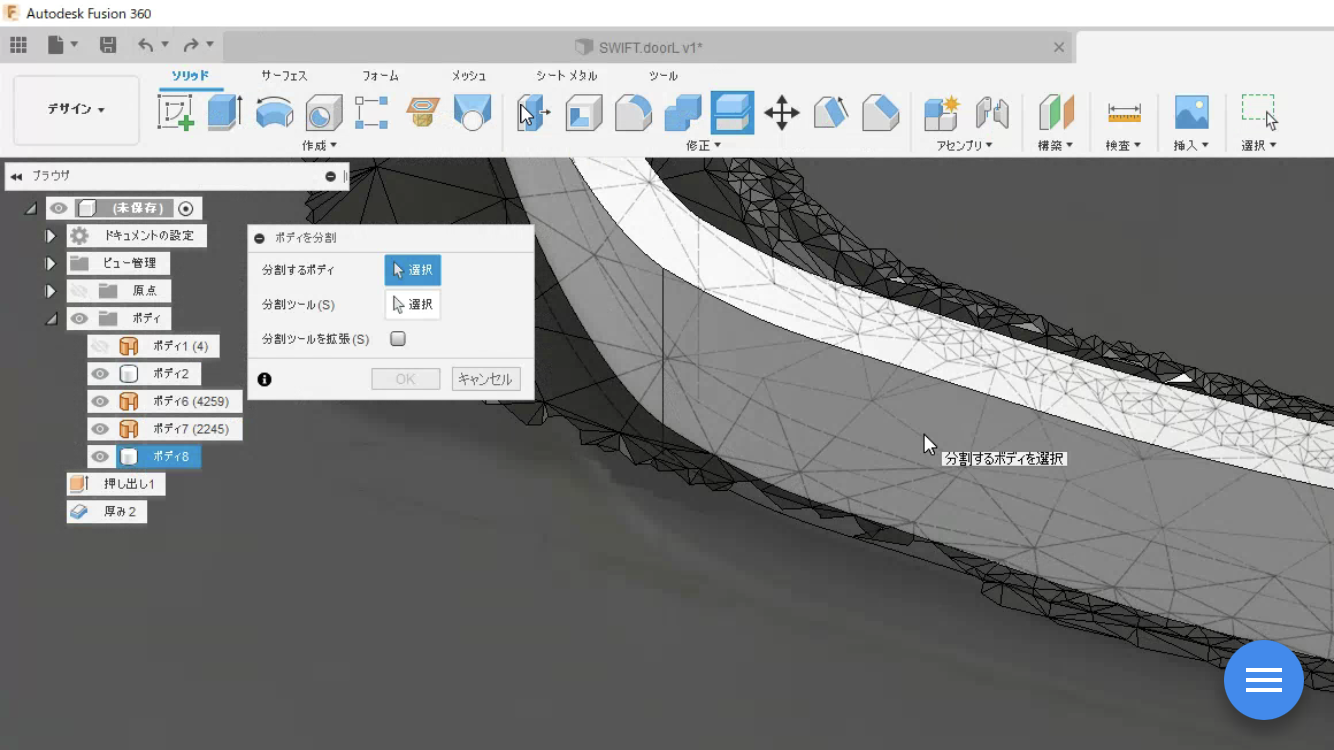Open the File document icon
Viewport: 1334px width, 750px height.
[x=57, y=45]
